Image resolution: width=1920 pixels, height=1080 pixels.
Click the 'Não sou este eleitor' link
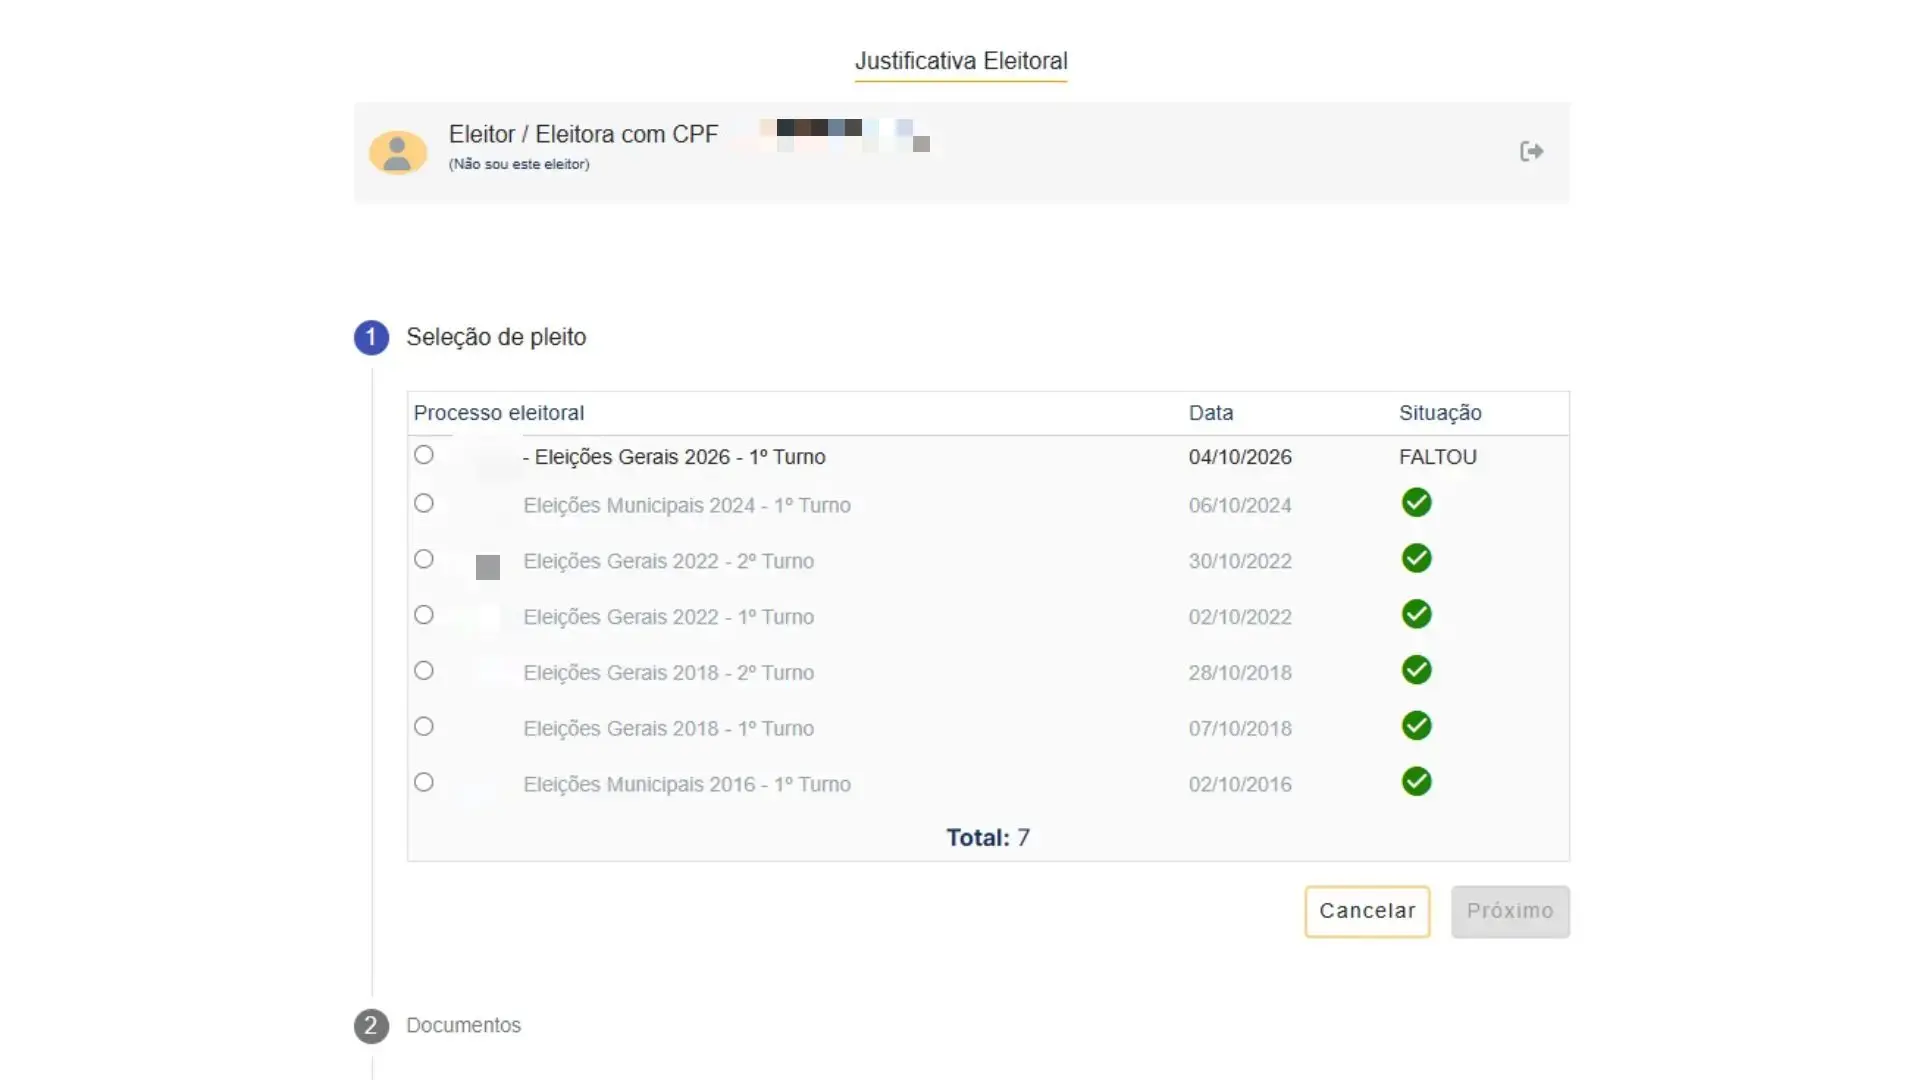[519, 164]
